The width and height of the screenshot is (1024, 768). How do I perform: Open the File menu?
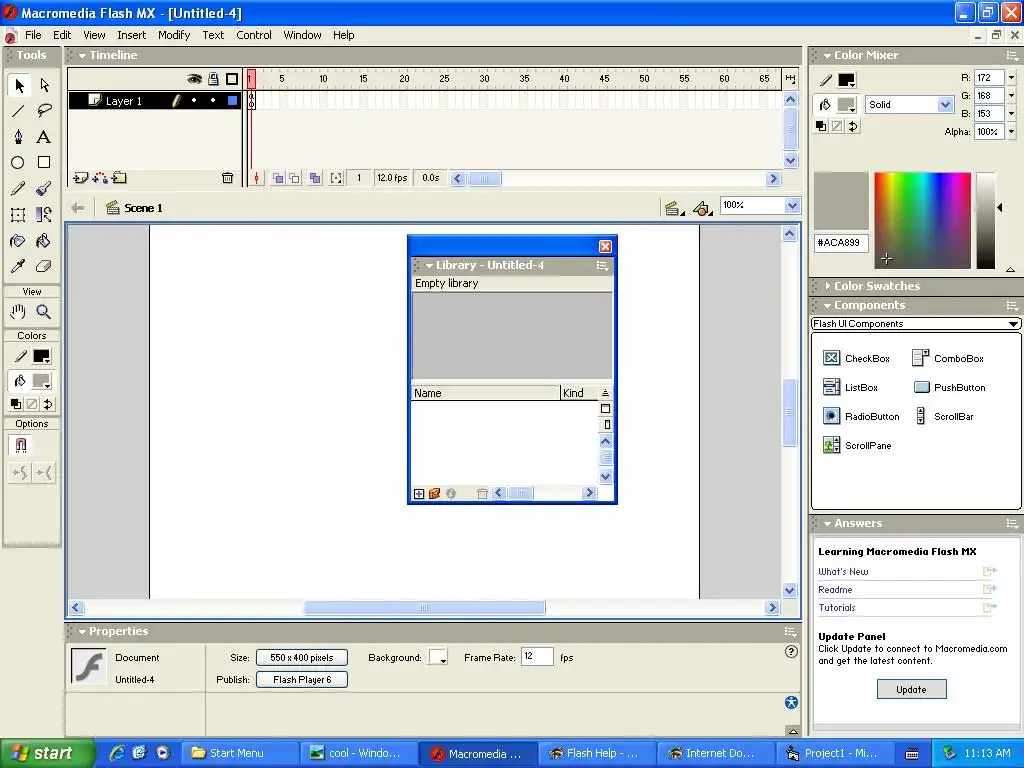pos(33,35)
